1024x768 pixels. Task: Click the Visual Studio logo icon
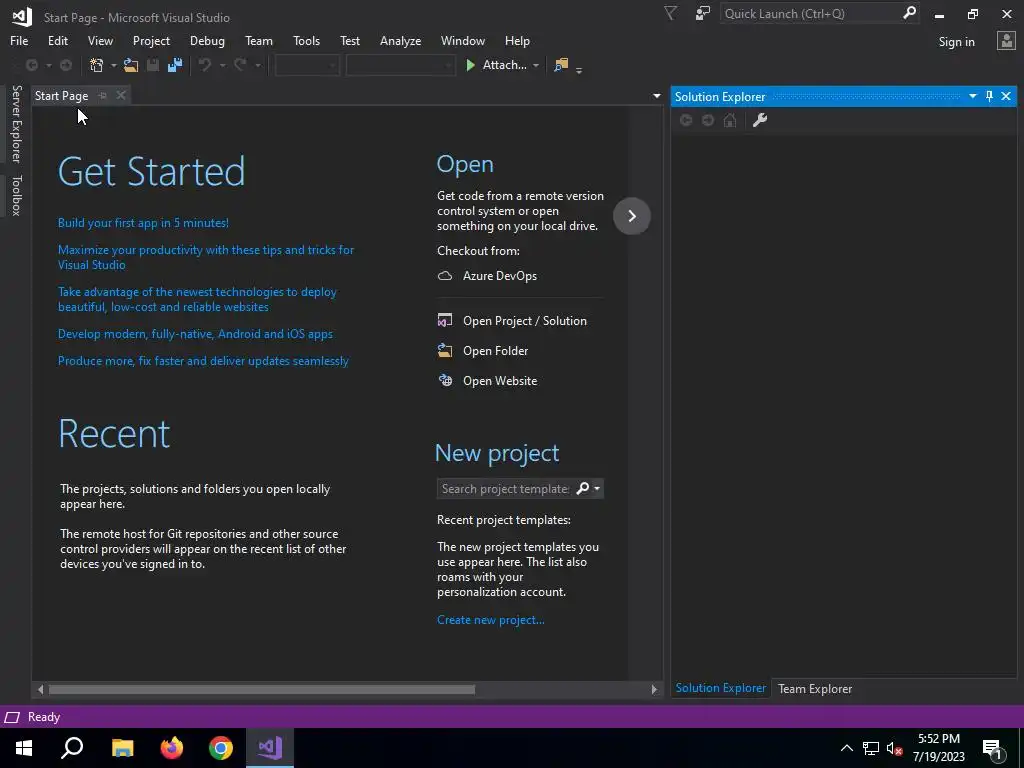pos(22,17)
